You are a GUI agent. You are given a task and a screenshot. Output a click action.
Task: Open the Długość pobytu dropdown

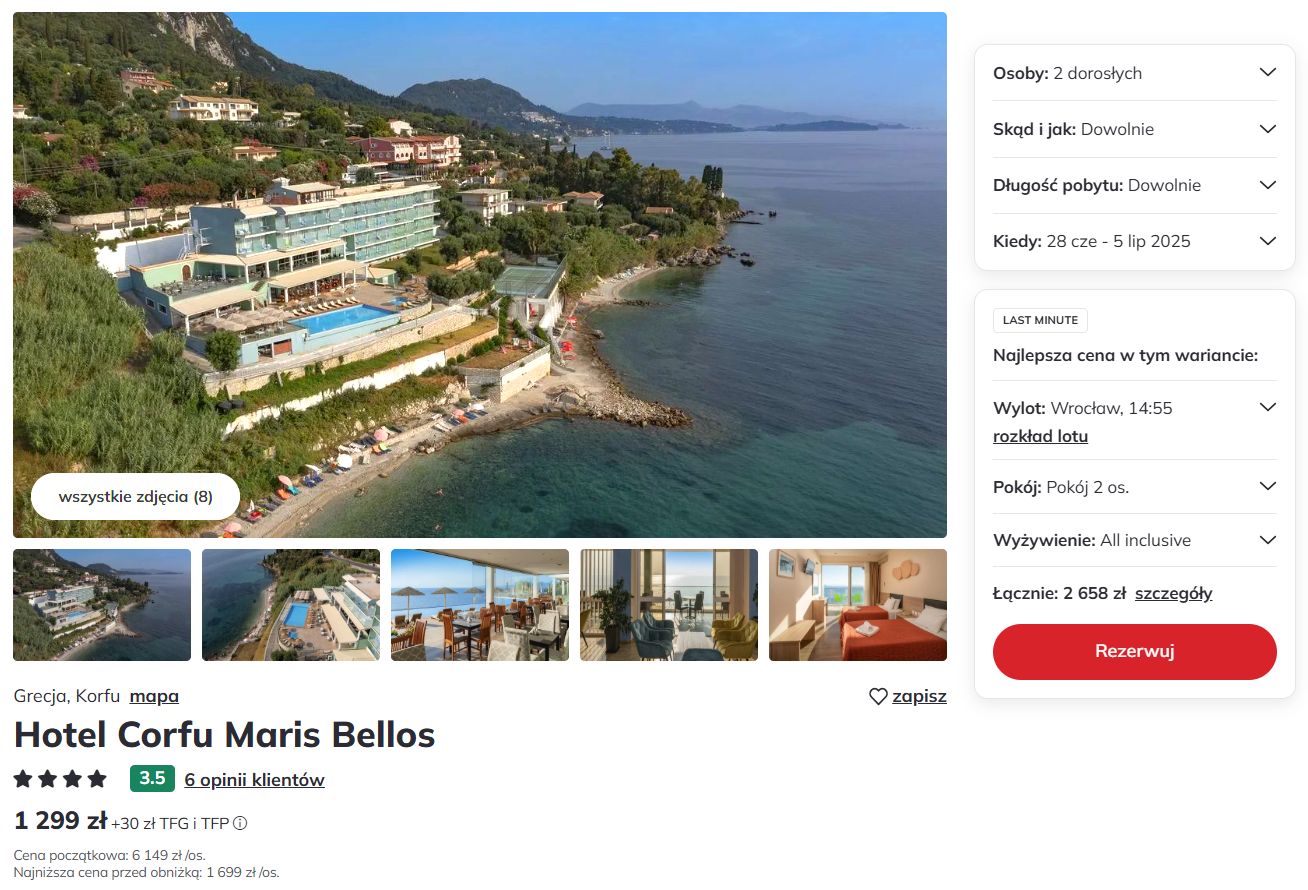coord(1135,185)
